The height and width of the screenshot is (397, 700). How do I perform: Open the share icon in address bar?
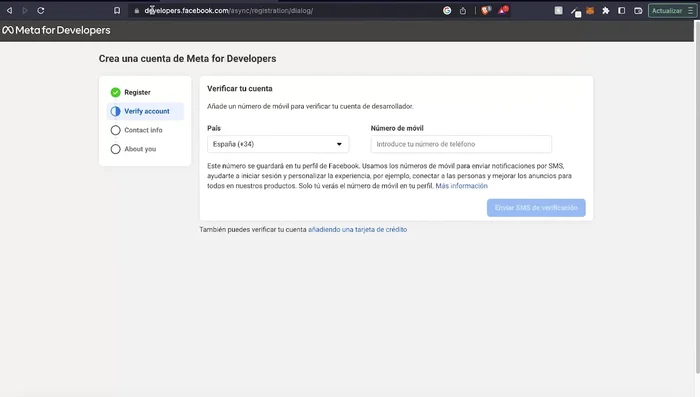tap(463, 10)
